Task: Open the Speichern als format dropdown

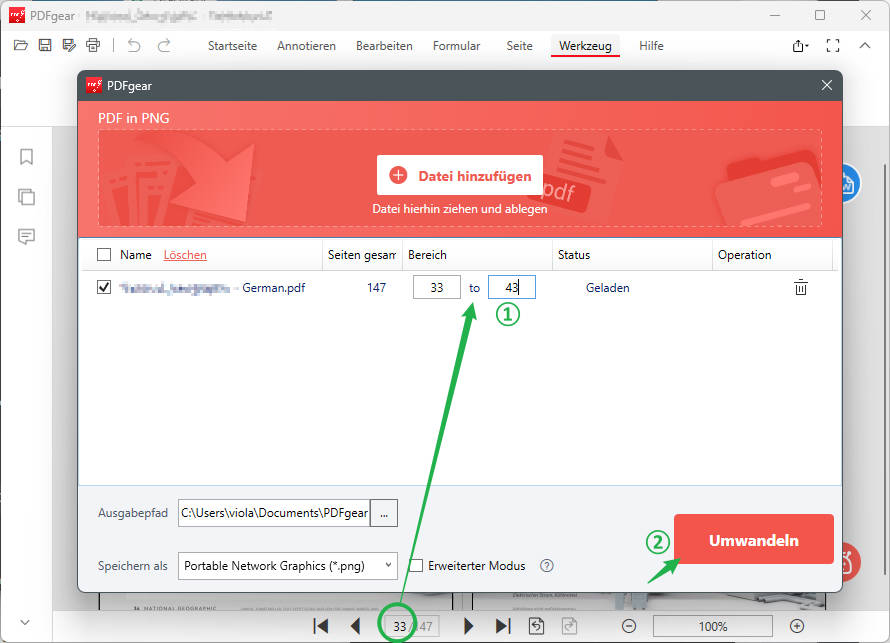Action: coord(288,566)
